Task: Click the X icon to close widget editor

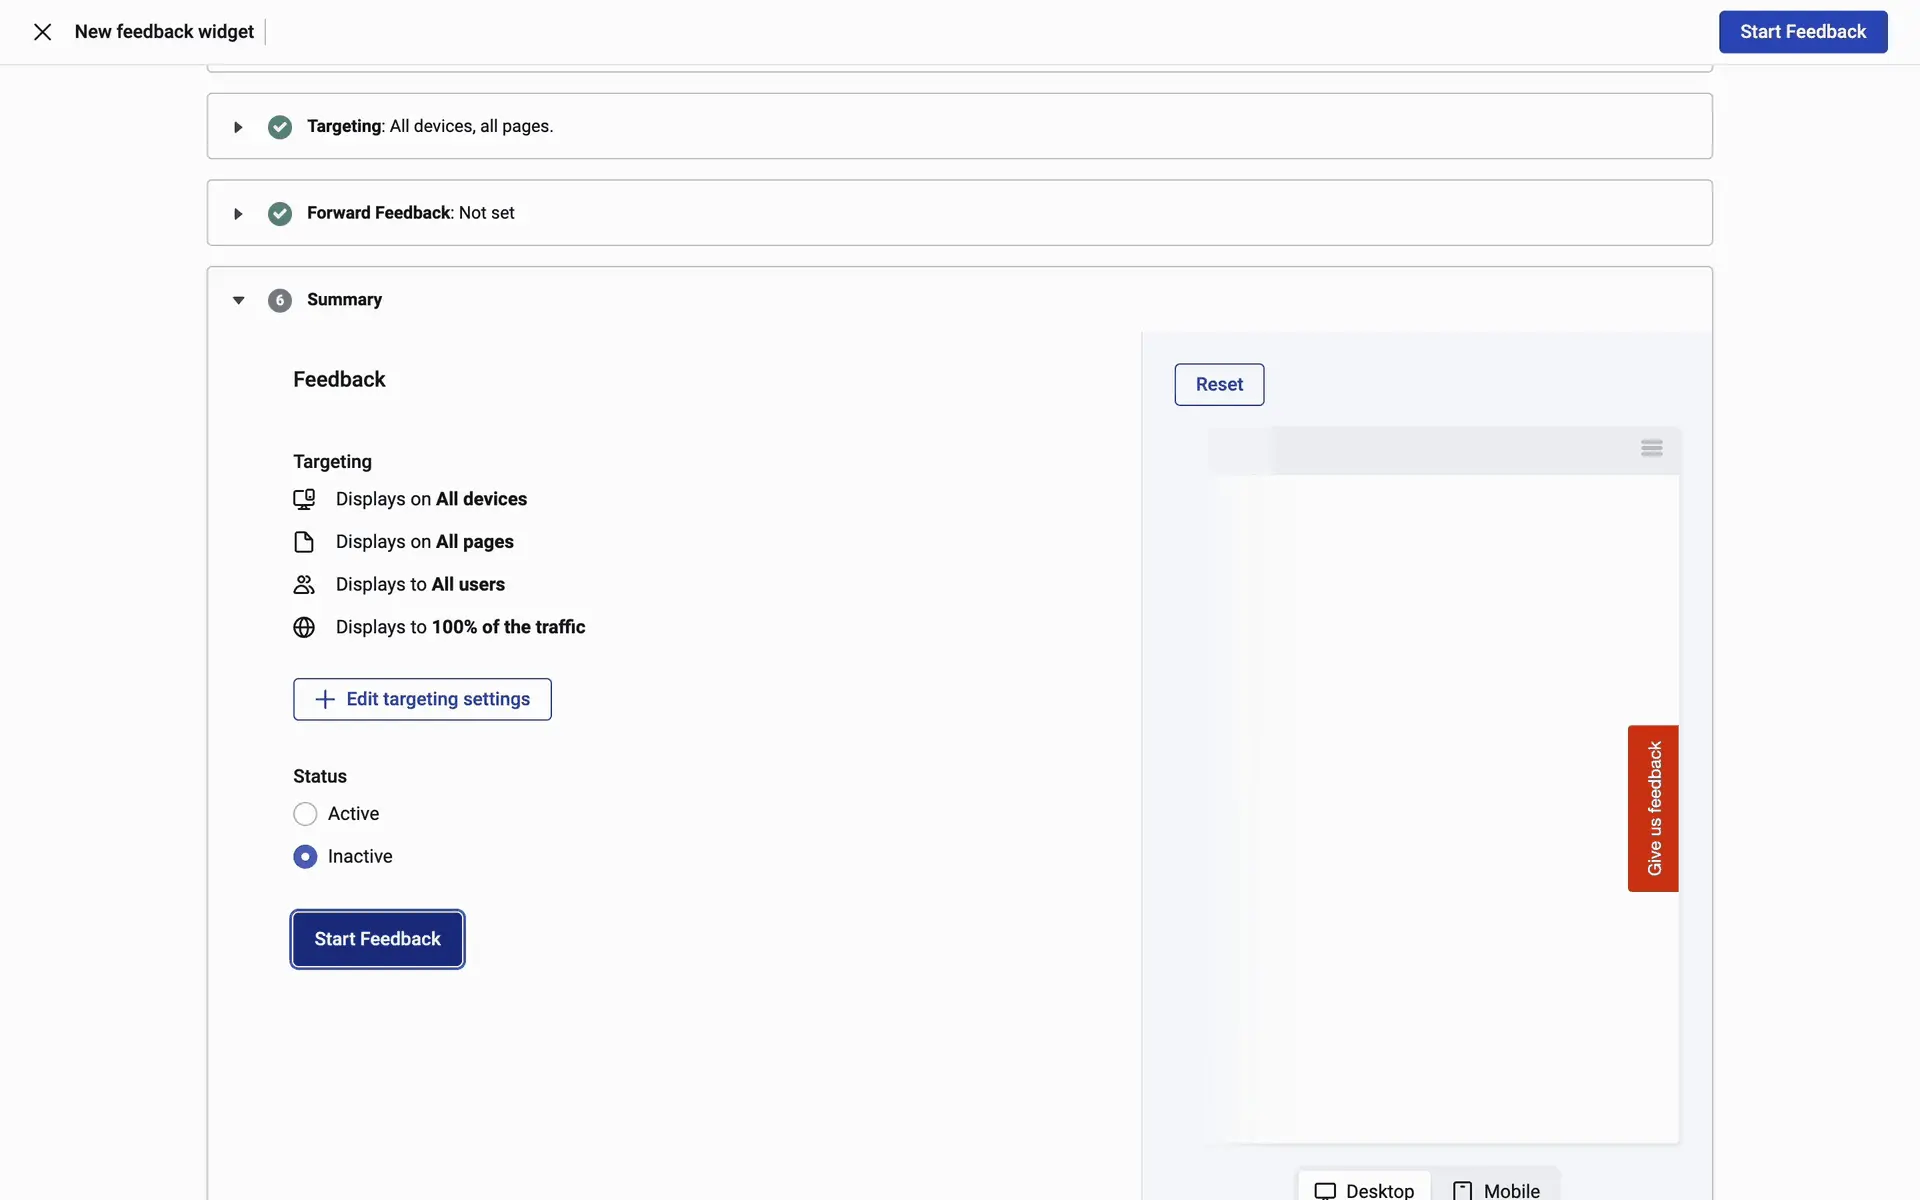Action: (x=42, y=32)
